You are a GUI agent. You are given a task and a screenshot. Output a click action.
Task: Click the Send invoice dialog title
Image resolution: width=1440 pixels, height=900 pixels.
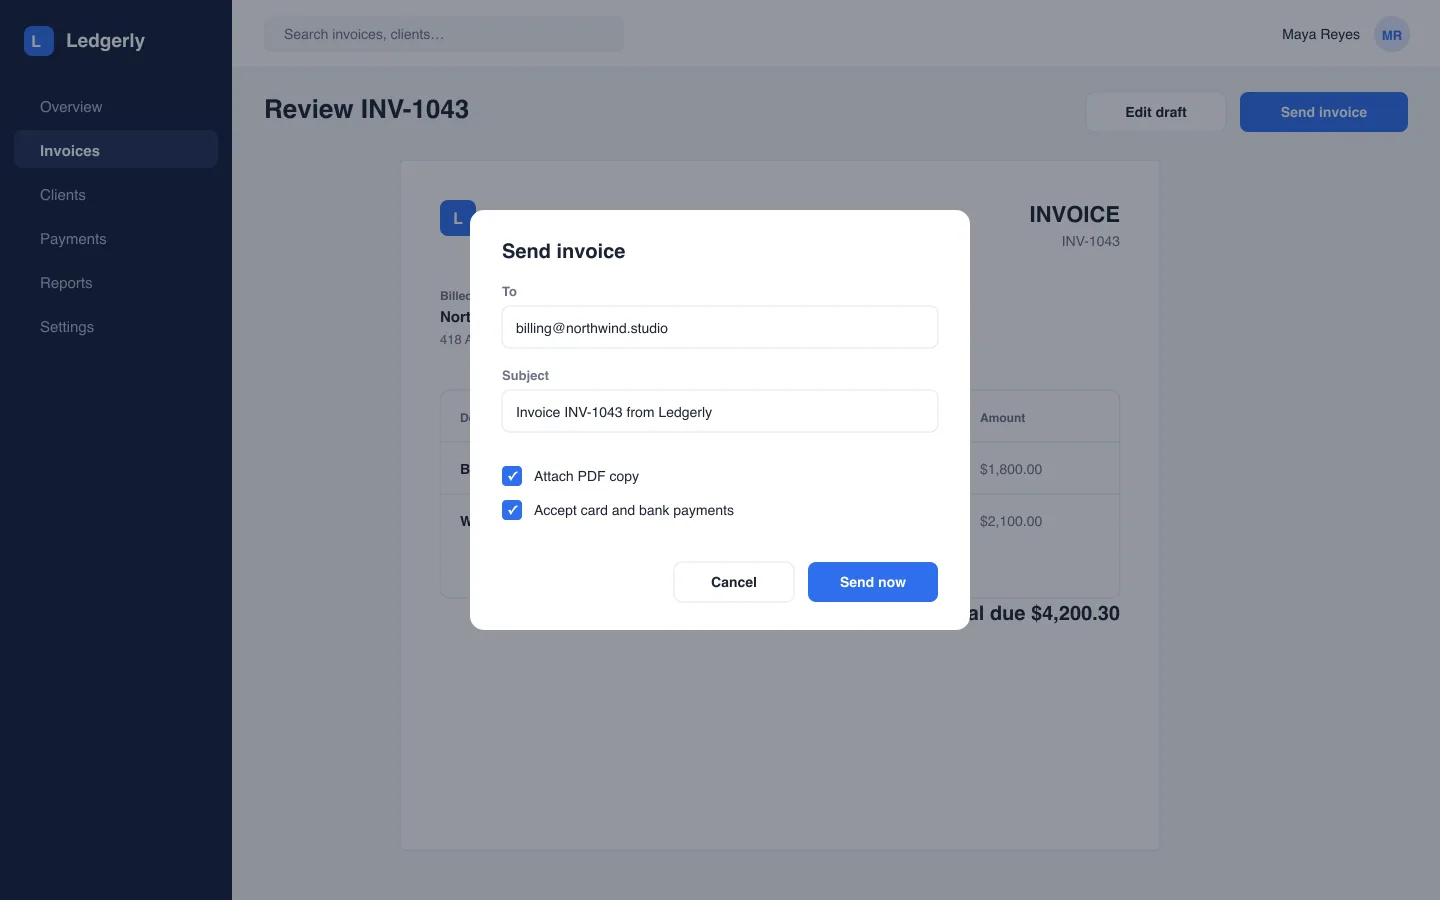pyautogui.click(x=564, y=251)
